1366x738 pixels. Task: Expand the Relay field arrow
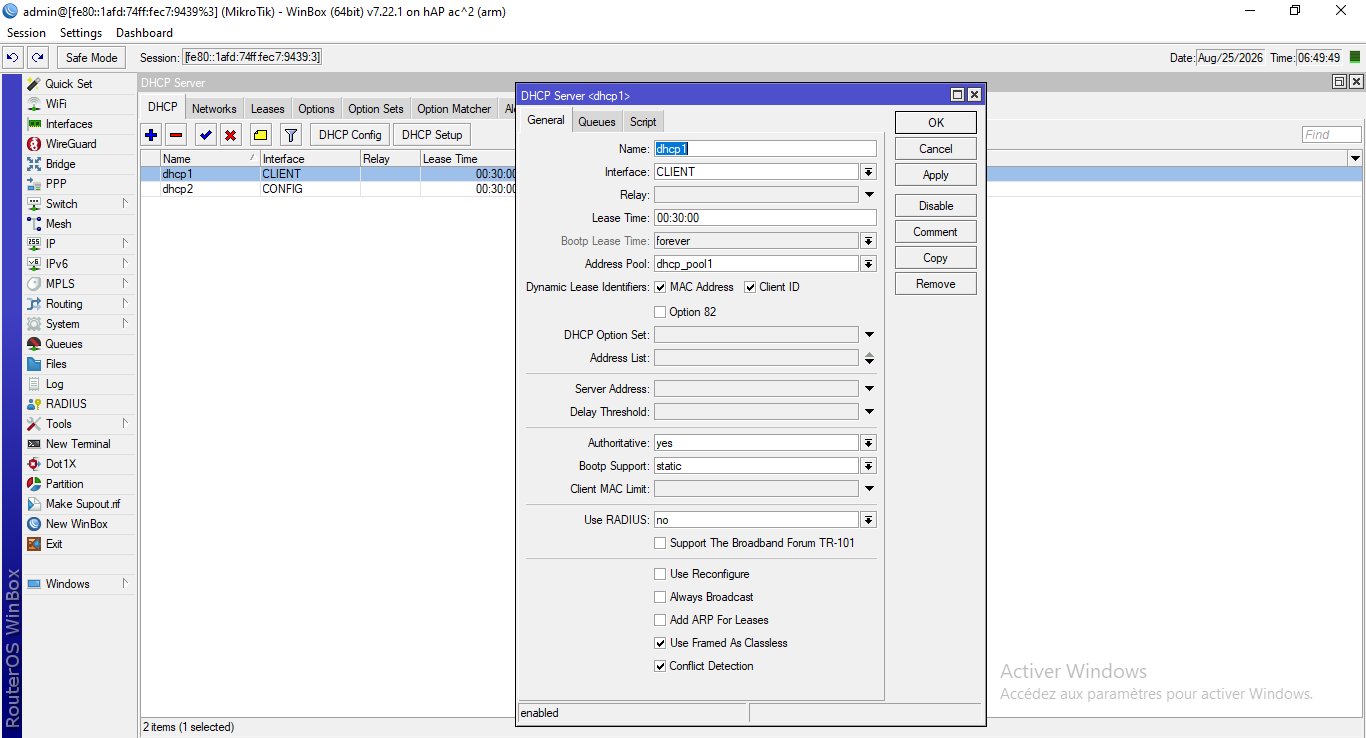[x=869, y=195]
